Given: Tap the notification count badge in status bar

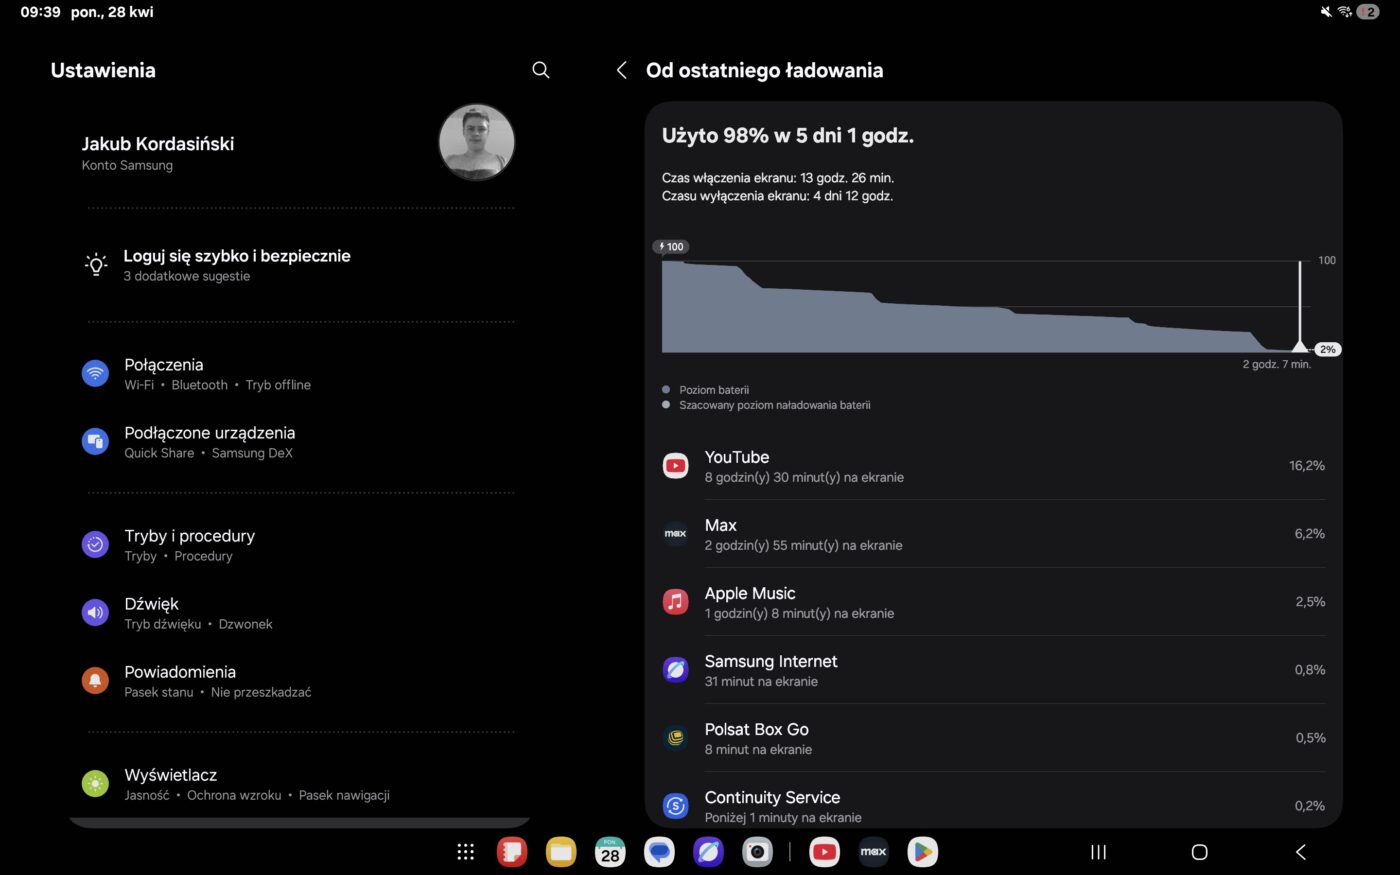Looking at the screenshot, I should pyautogui.click(x=1367, y=12).
